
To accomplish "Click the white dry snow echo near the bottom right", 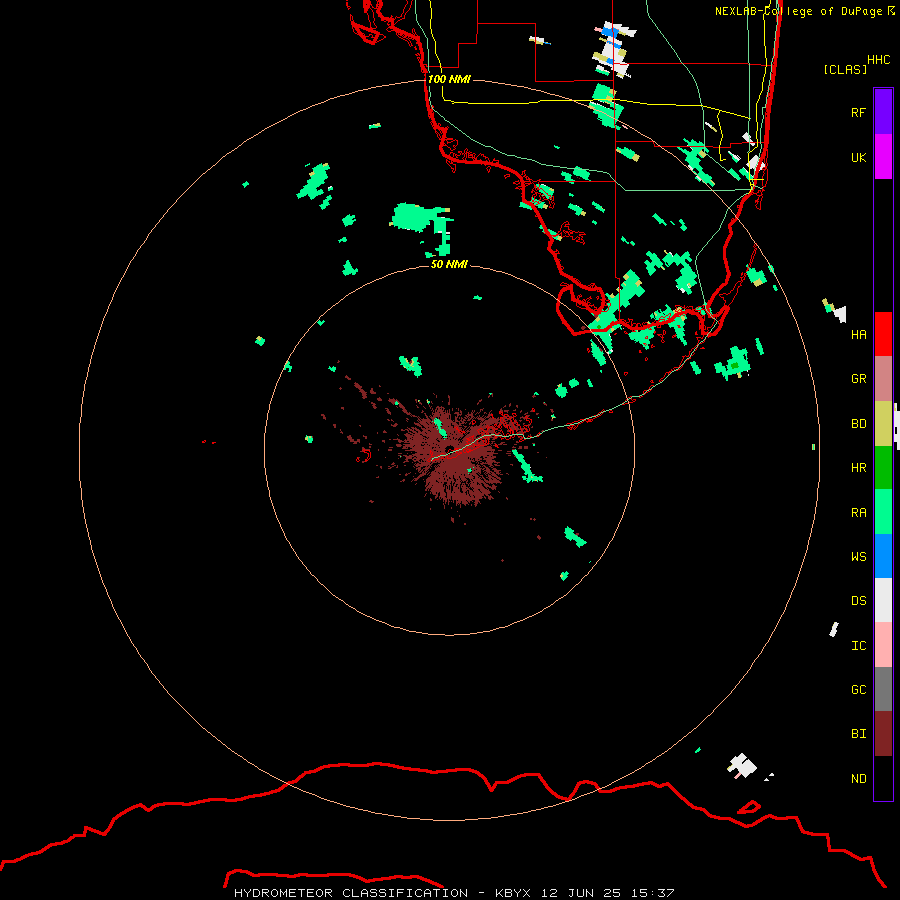I will tap(742, 766).
